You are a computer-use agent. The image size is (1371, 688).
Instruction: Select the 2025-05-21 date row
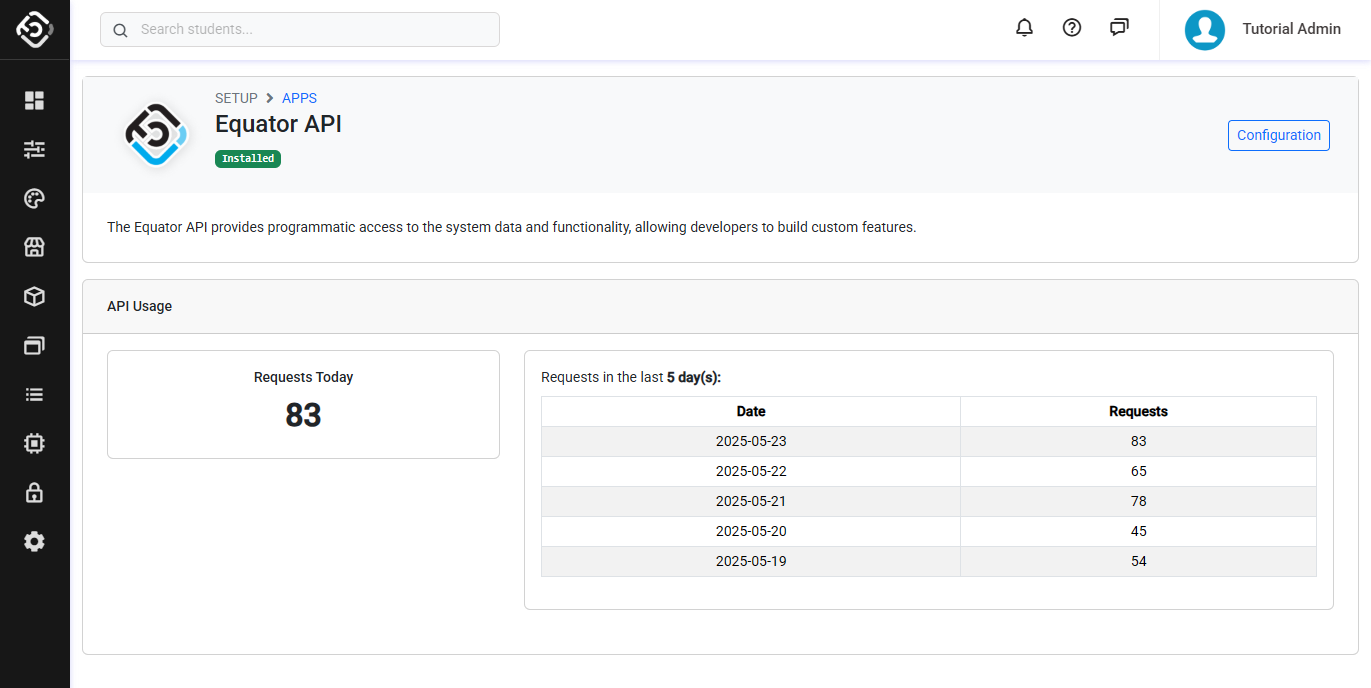tap(751, 501)
